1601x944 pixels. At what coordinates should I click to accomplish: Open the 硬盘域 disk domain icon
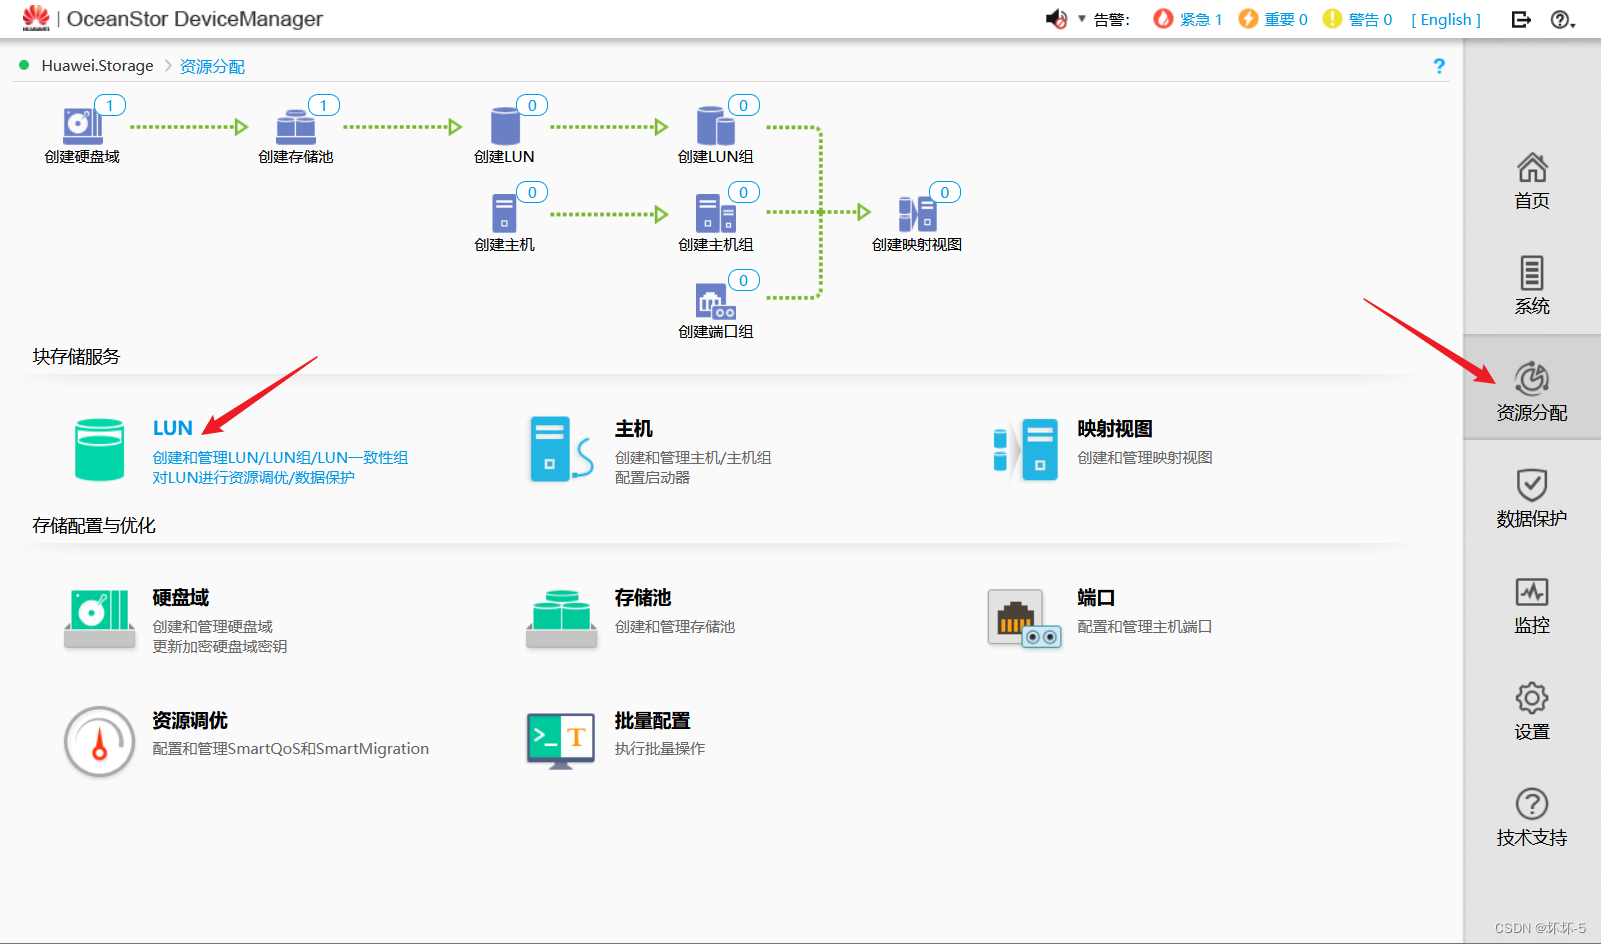tap(100, 619)
